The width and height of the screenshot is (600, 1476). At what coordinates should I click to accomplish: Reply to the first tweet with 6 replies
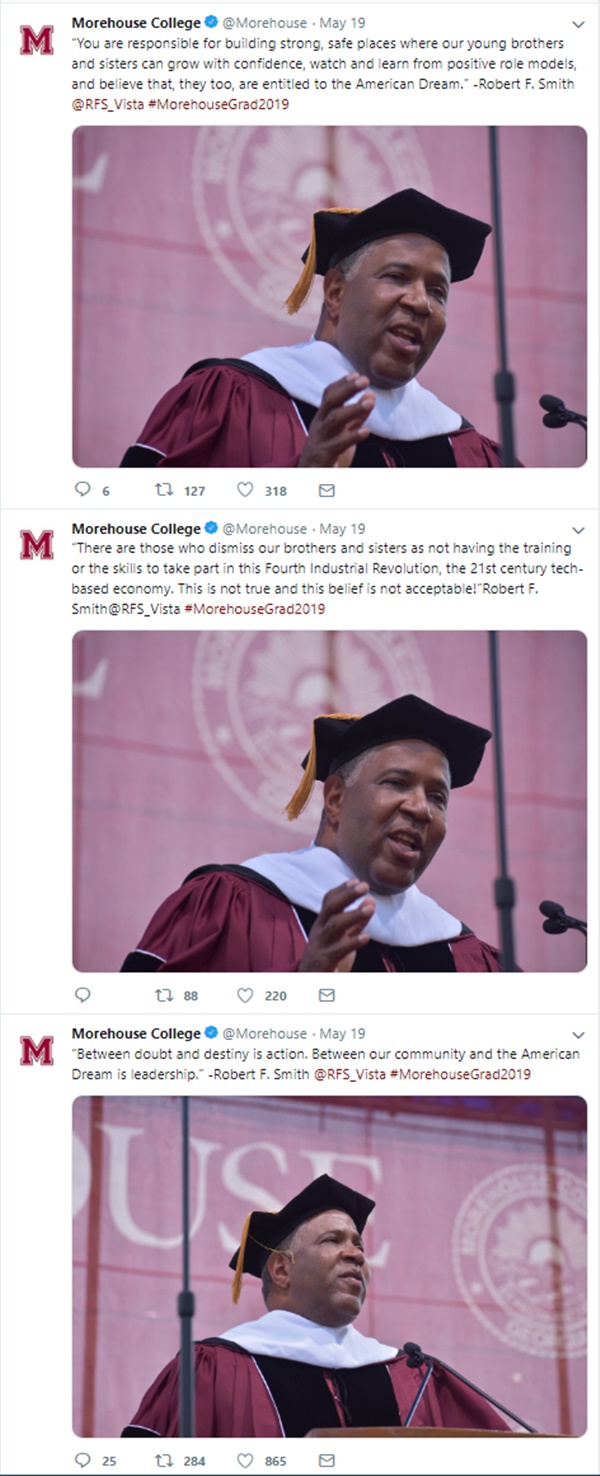point(83,490)
